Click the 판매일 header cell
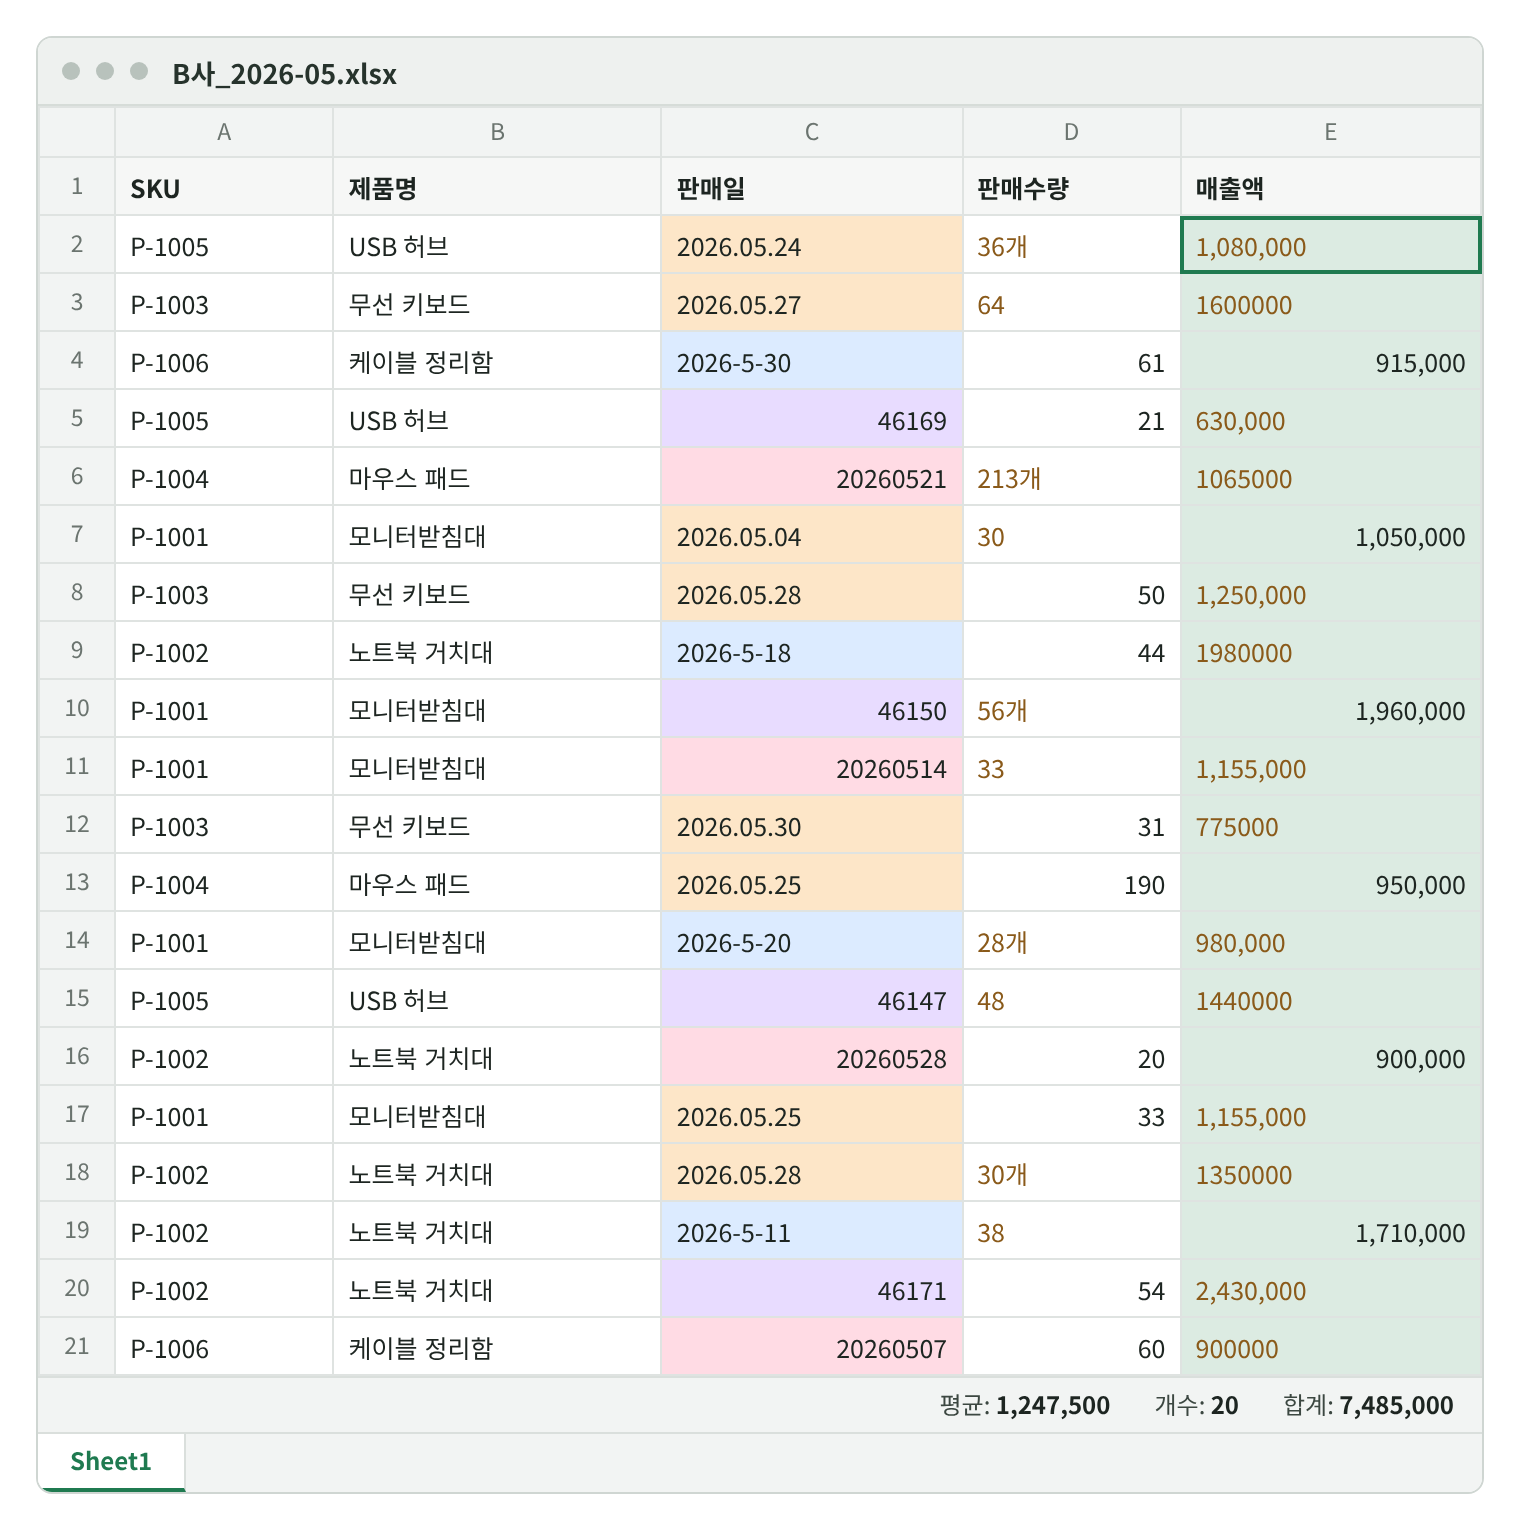 tap(812, 187)
